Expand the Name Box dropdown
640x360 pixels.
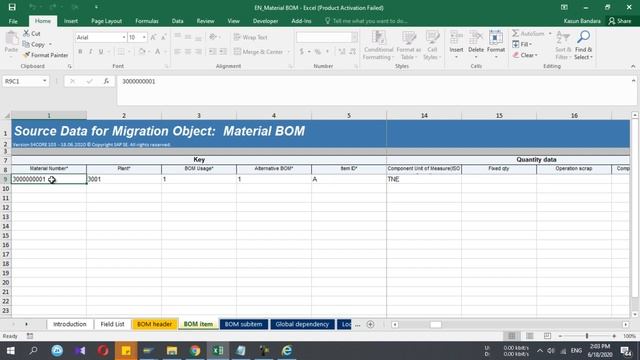coord(44,81)
